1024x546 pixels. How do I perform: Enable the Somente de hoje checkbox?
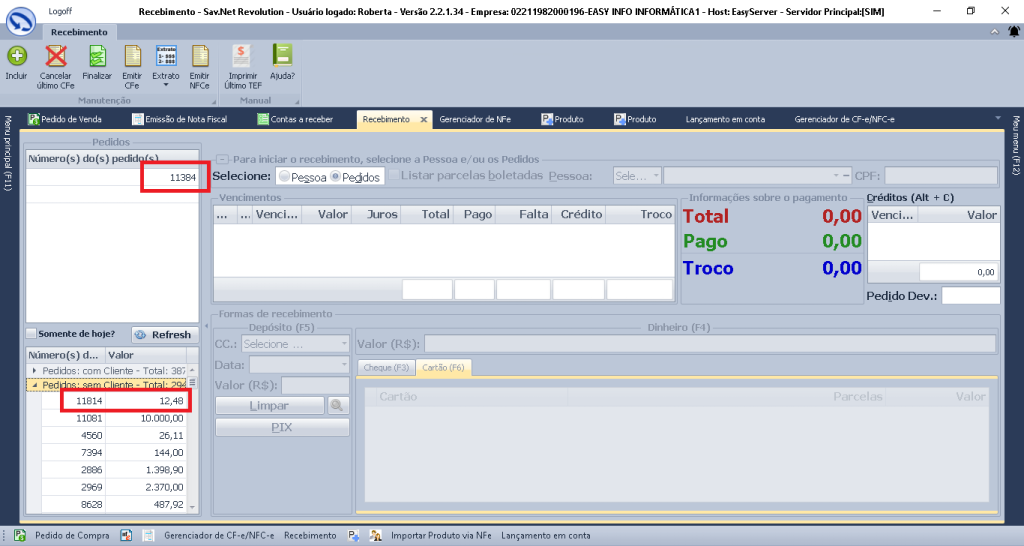[32, 334]
